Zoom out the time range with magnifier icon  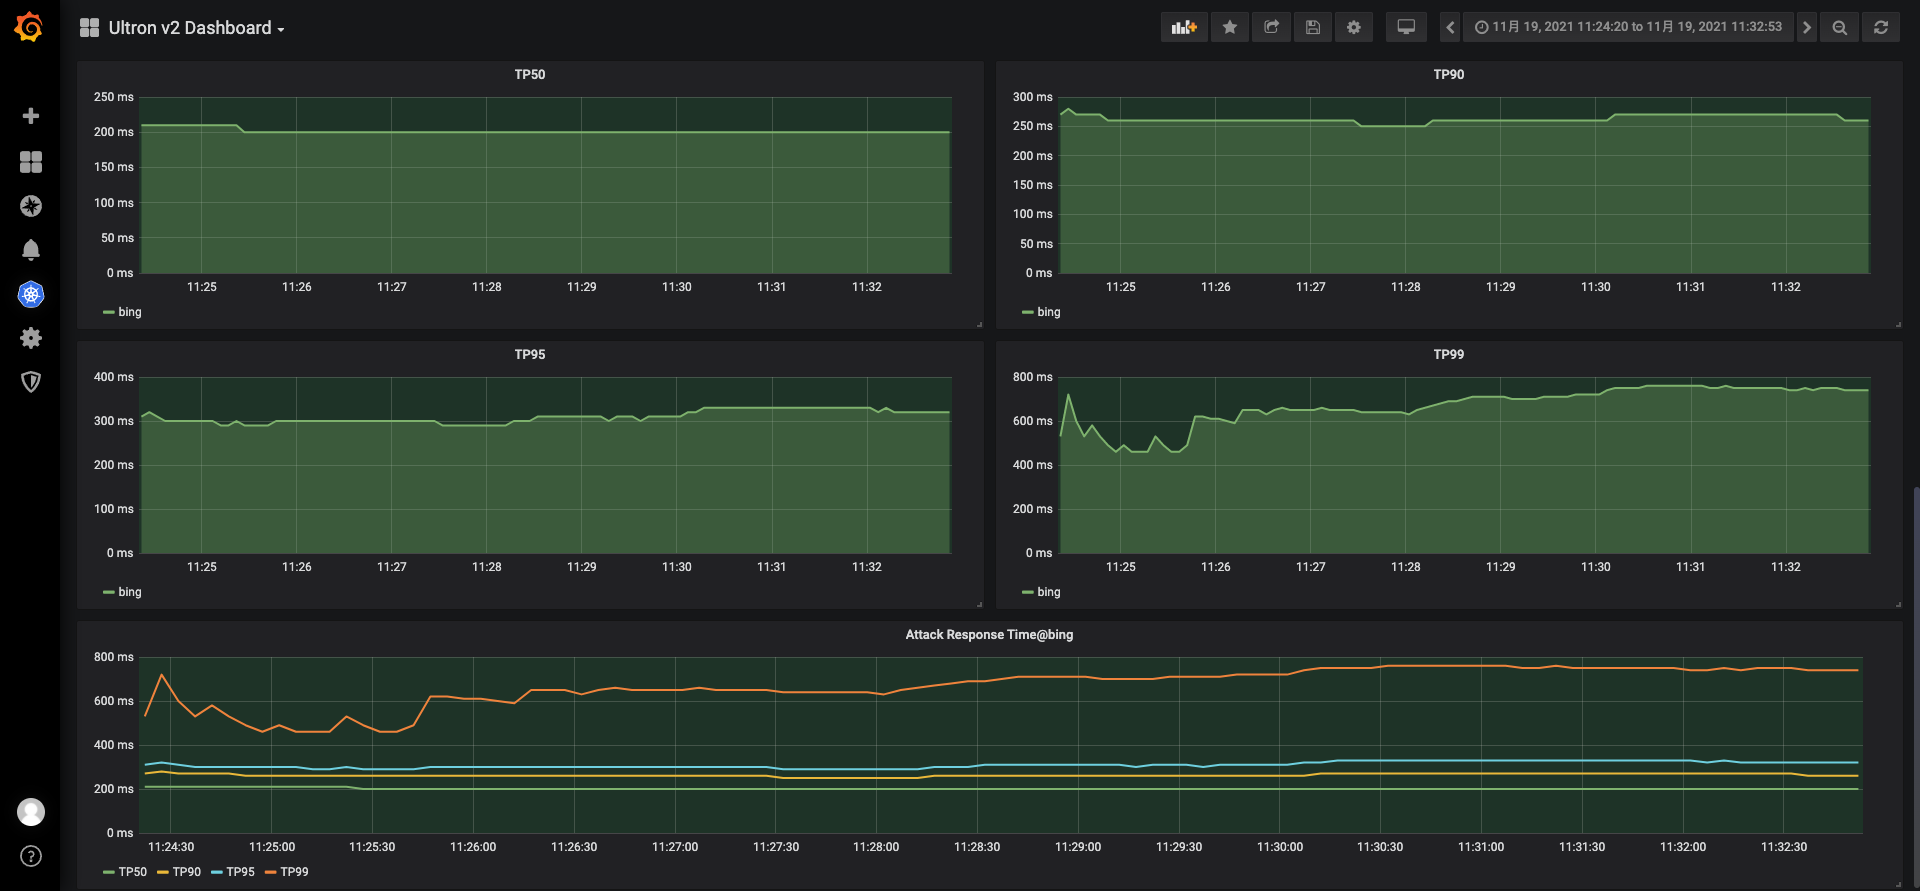(1839, 27)
